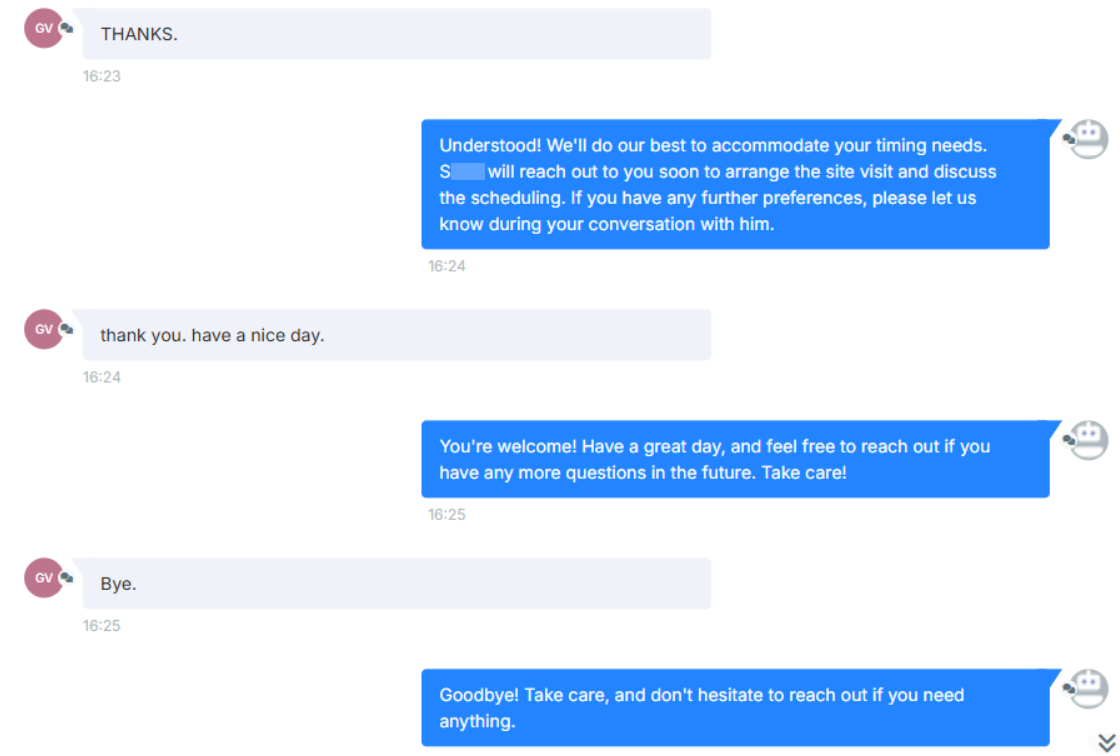
Task: Click 16:24 timestamp under the Understood reply
Action: (447, 266)
